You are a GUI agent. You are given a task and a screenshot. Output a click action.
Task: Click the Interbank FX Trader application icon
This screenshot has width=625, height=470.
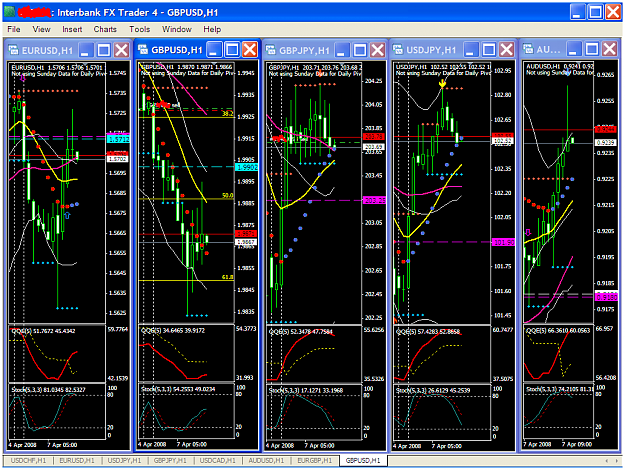point(10,12)
